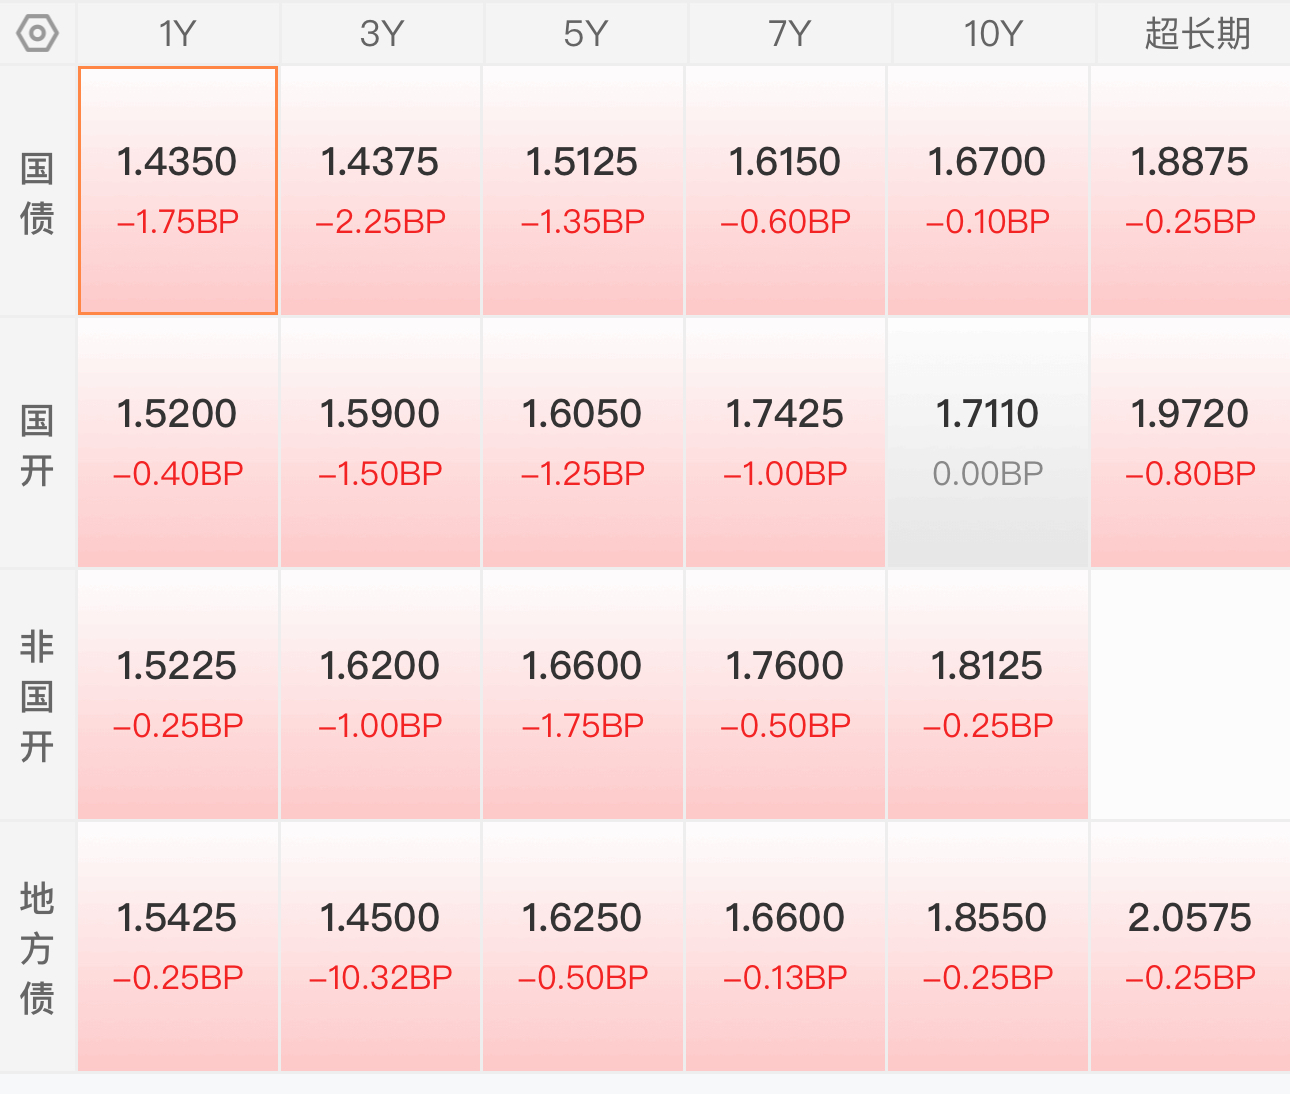Click the 1.8875 国债 超长期 cell
This screenshot has width=1290, height=1094.
(1190, 190)
